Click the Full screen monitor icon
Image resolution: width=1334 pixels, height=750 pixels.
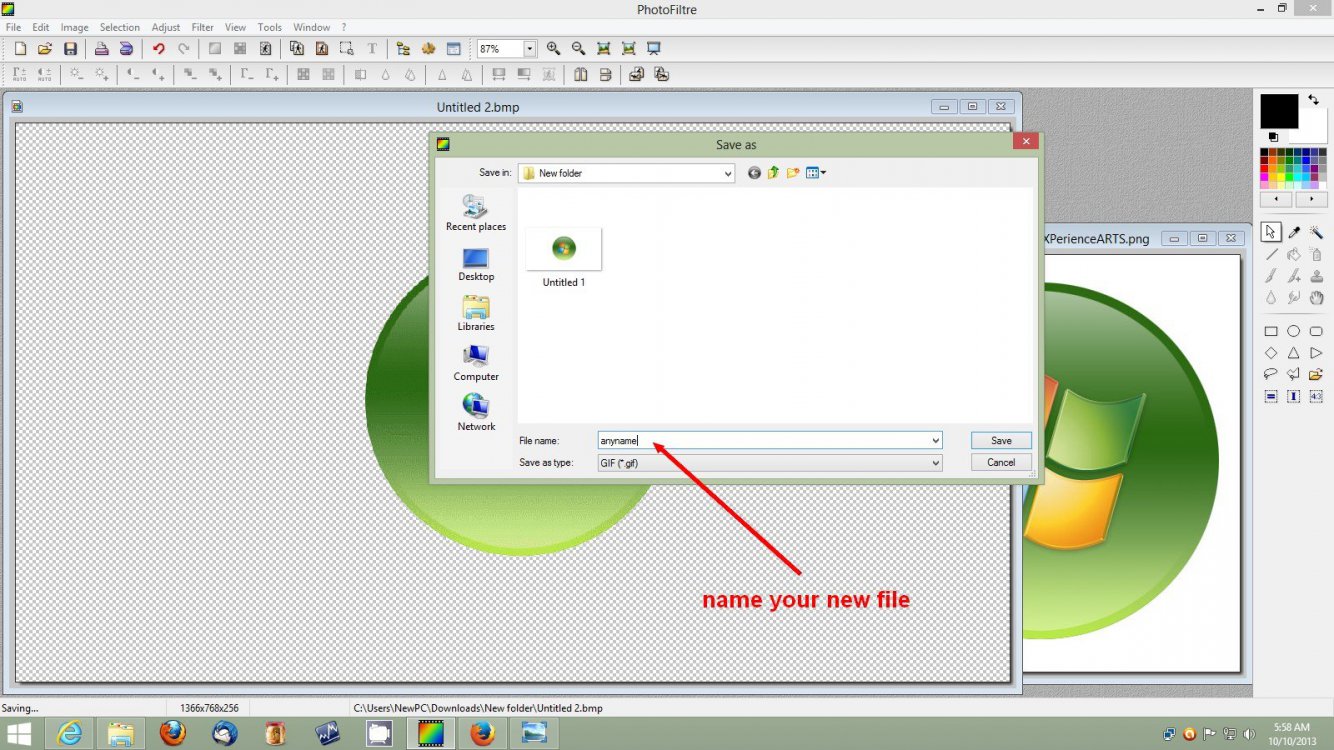point(654,48)
